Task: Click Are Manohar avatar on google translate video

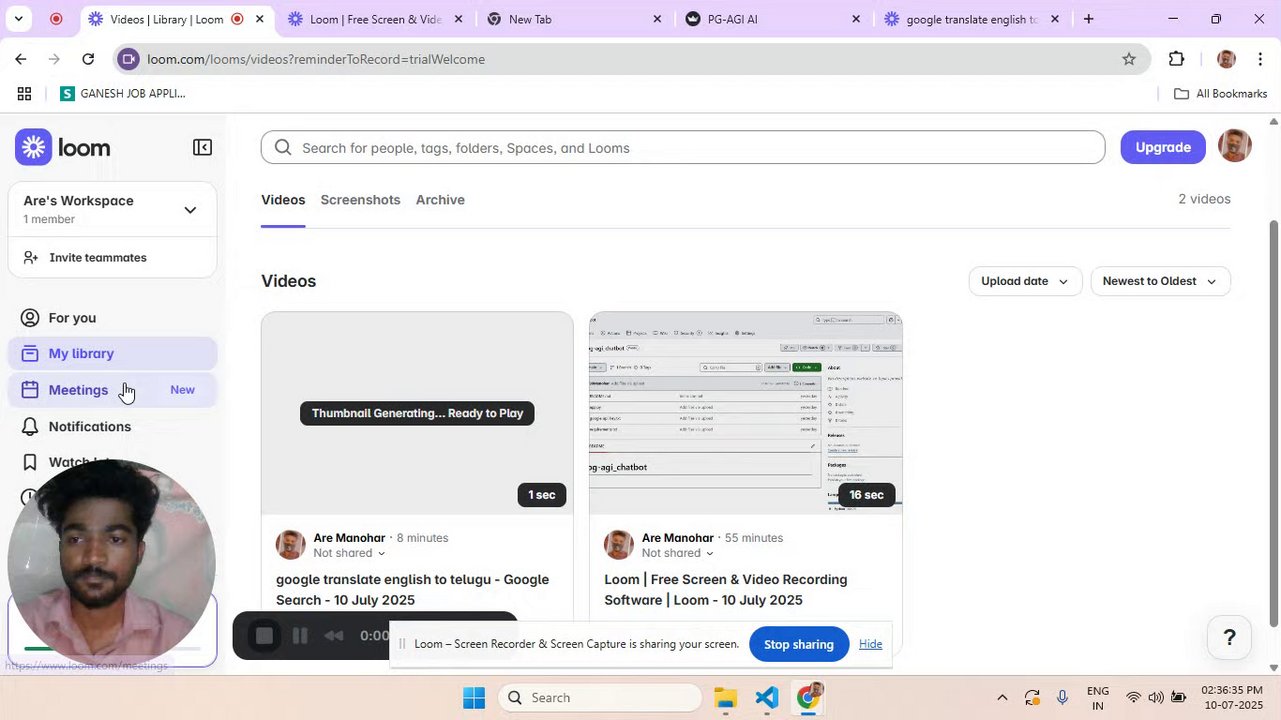Action: (x=291, y=545)
